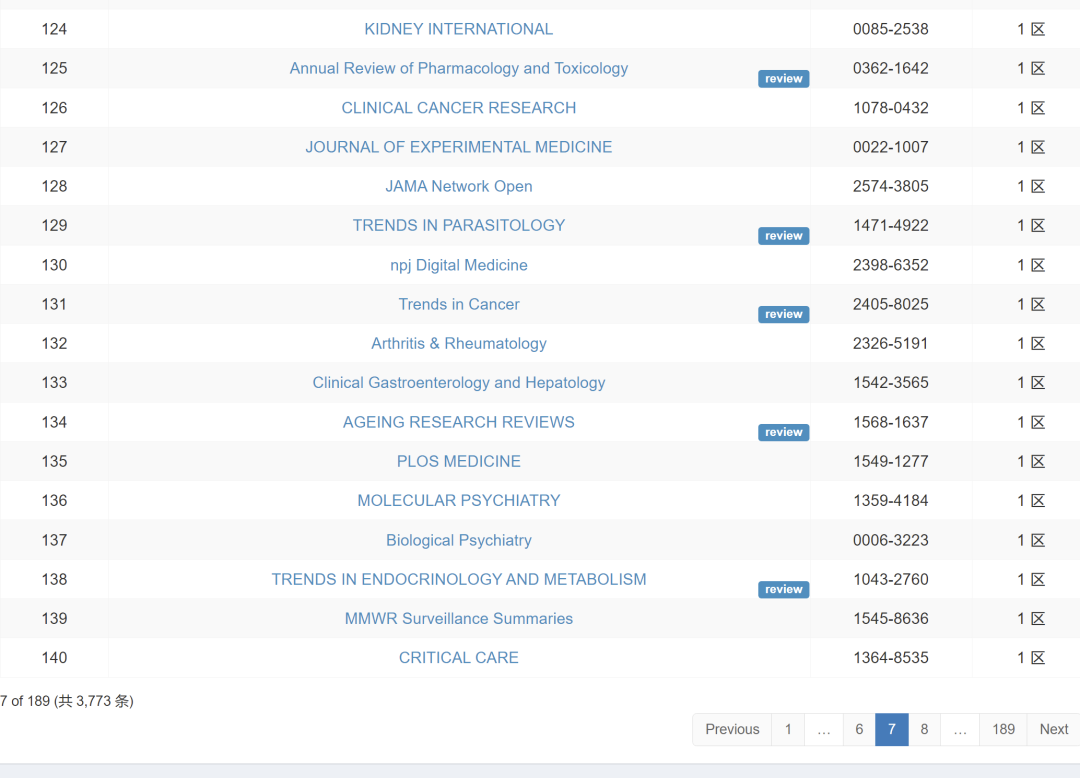Click the 1区 rank in CRITICAL CARE row
Screen dimensions: 1080x778
coord(1031,658)
